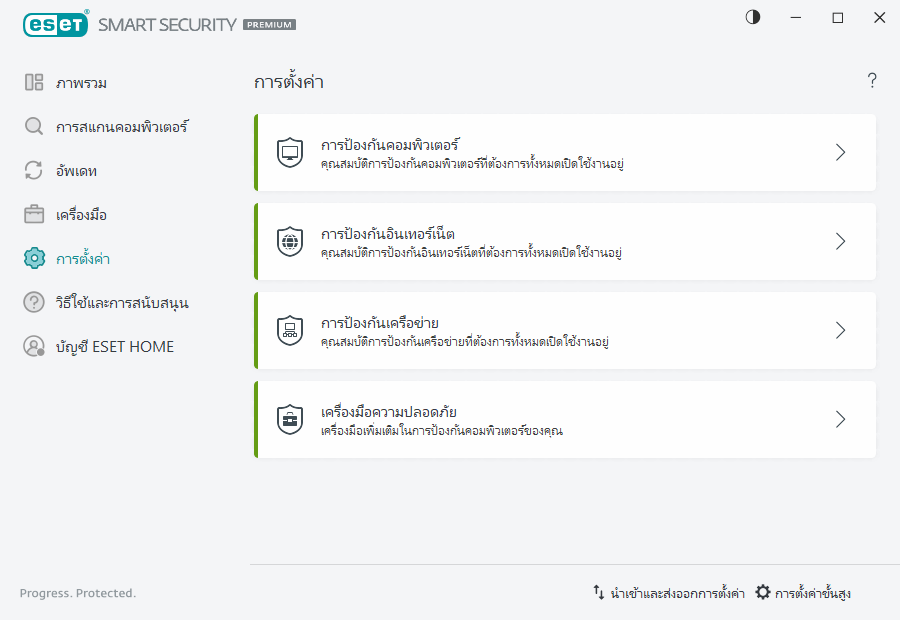
Task: Open Tools via the briefcase icon
Action: click(35, 214)
